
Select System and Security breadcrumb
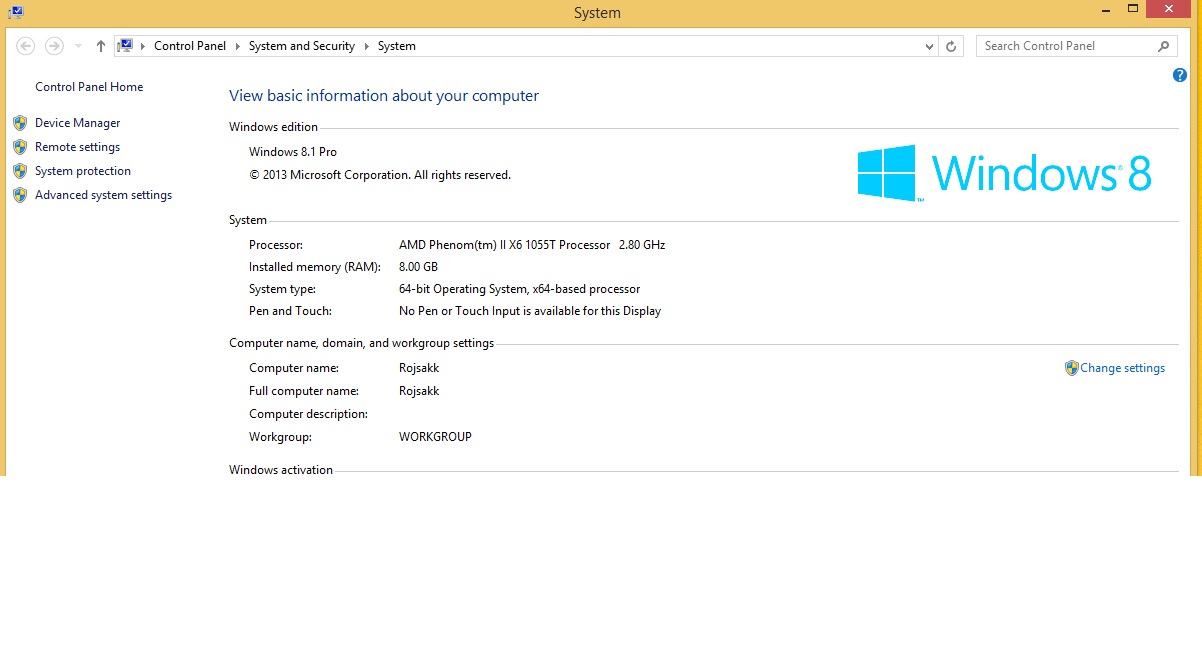302,46
